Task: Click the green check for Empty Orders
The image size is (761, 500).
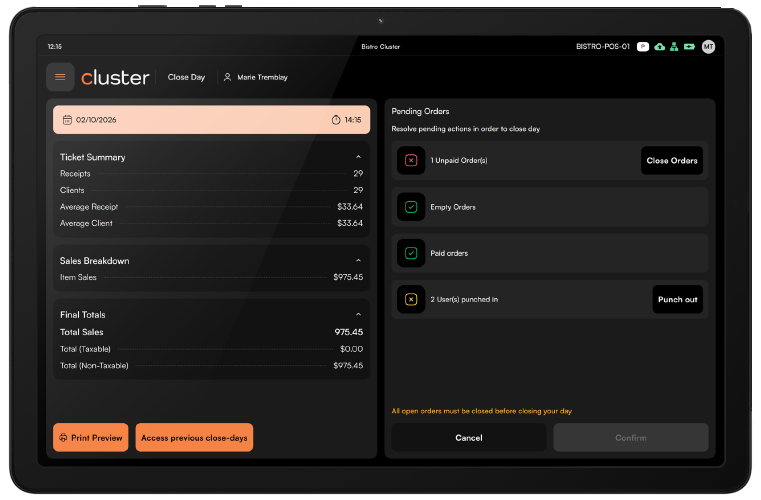Action: point(411,207)
